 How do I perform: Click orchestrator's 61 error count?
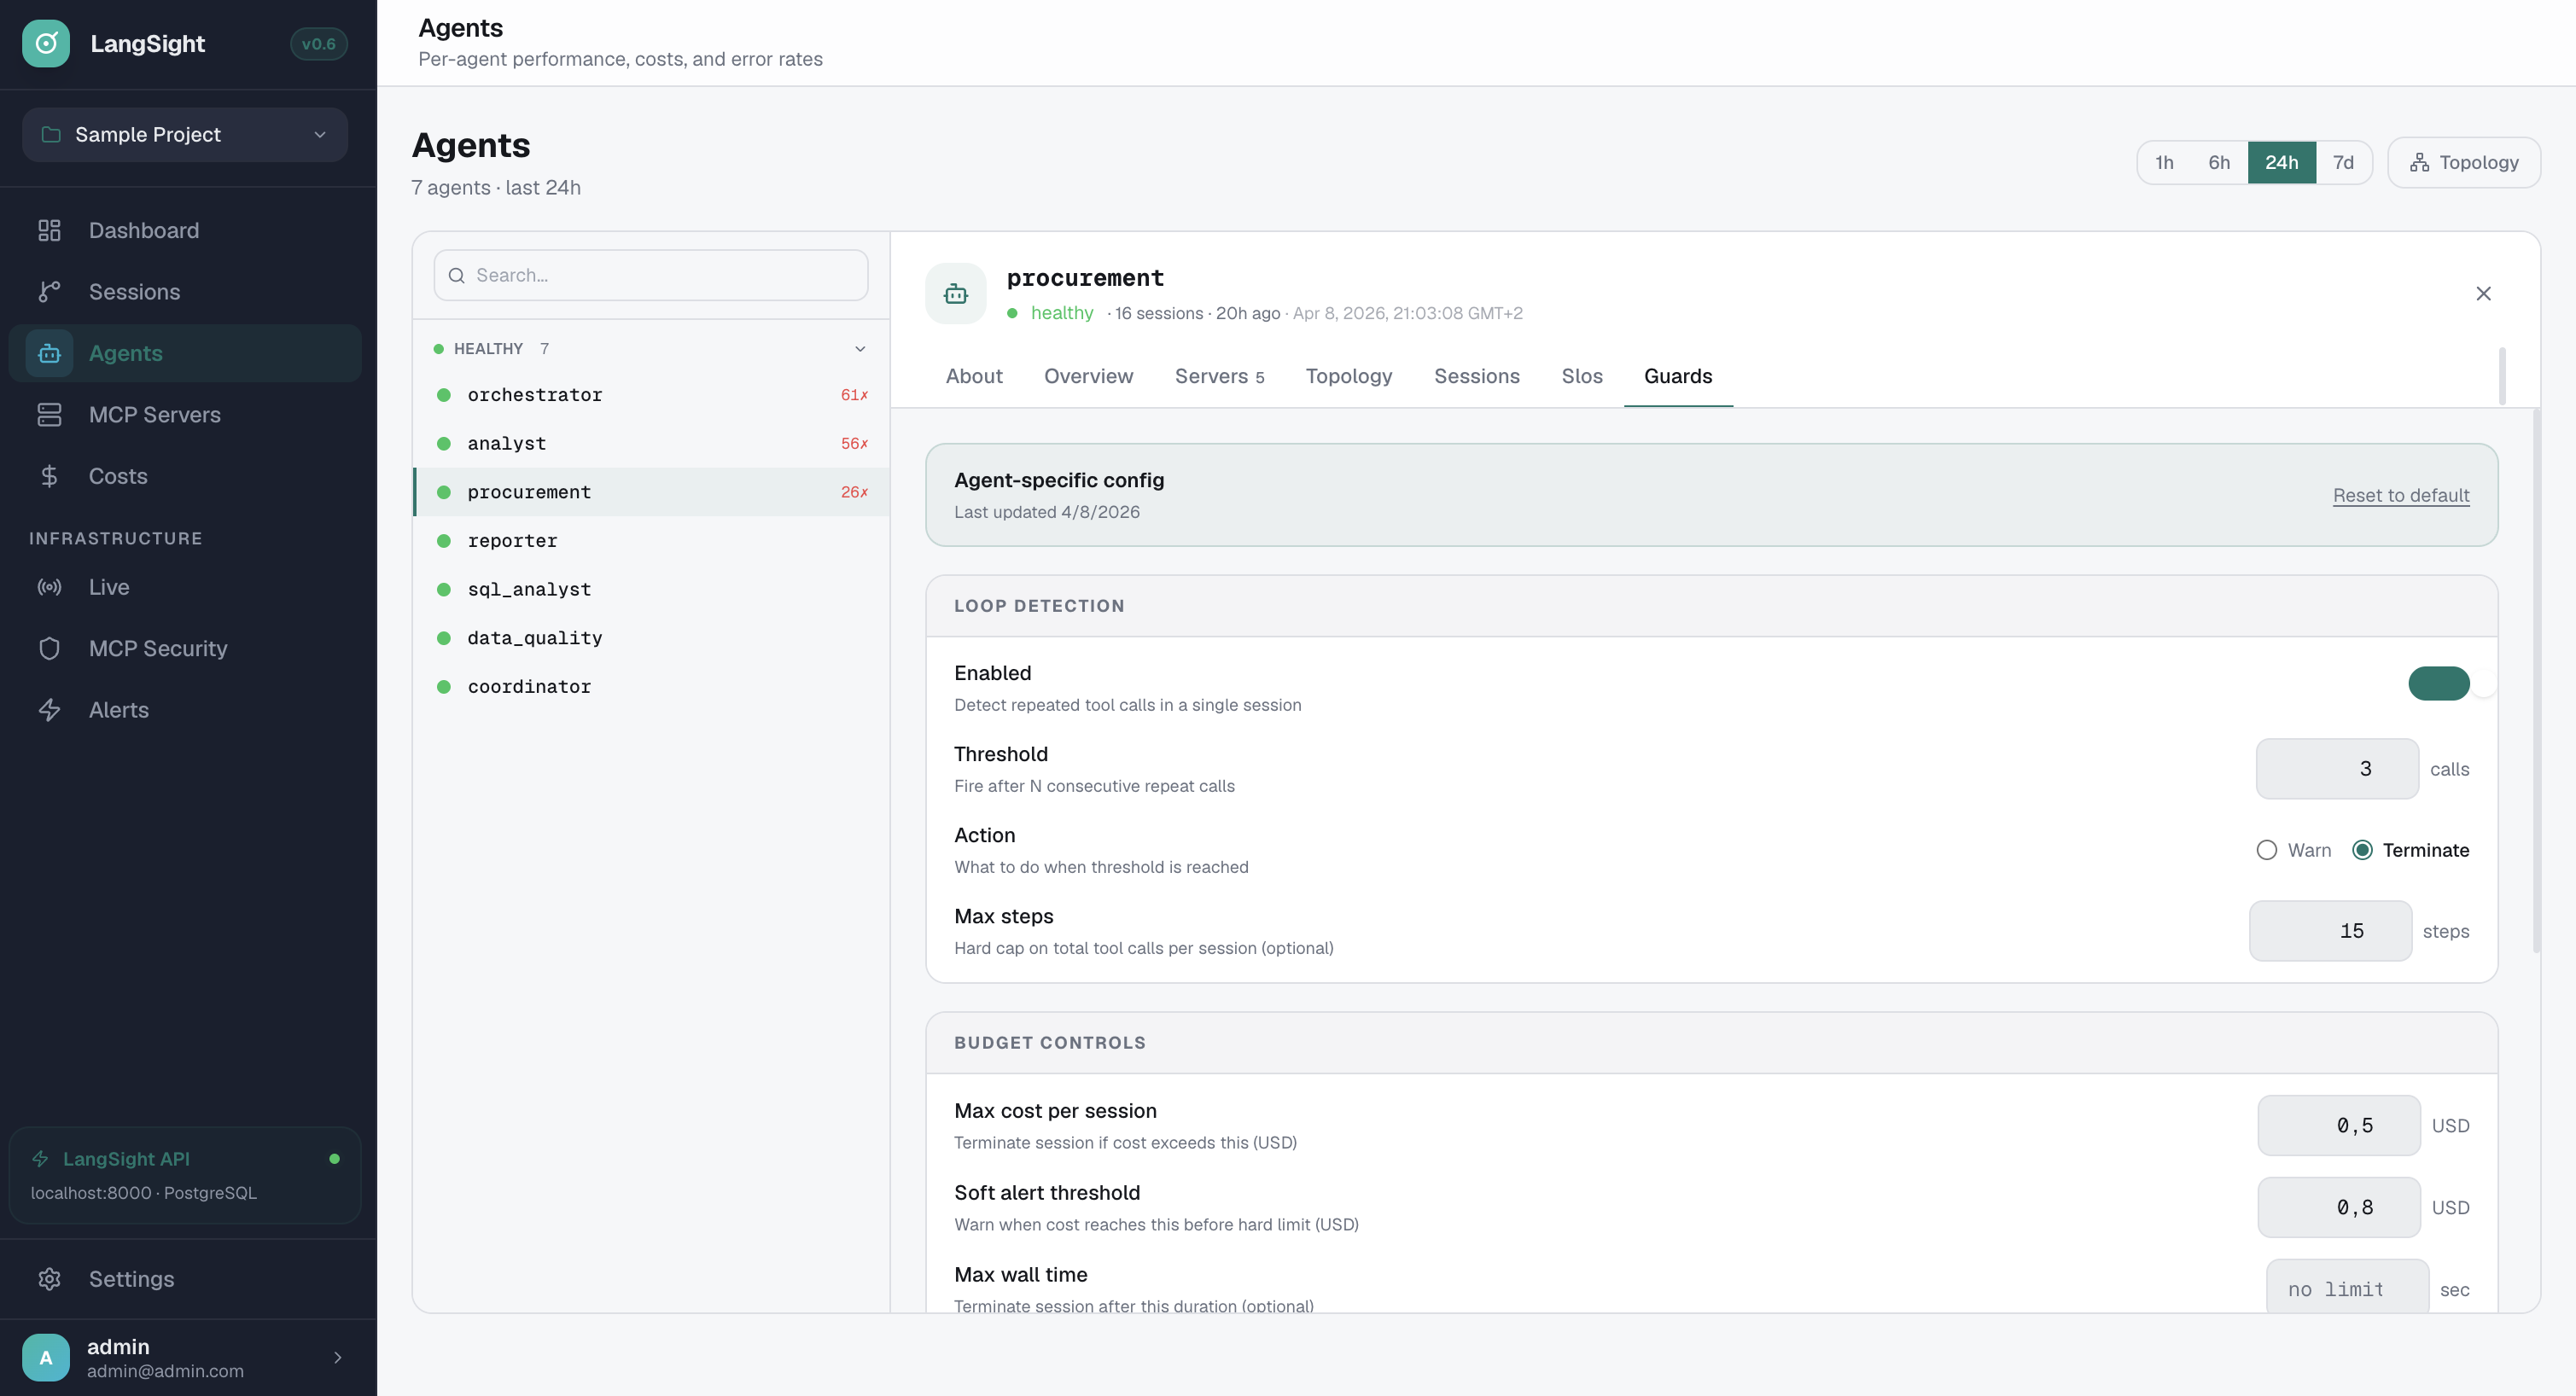(854, 395)
